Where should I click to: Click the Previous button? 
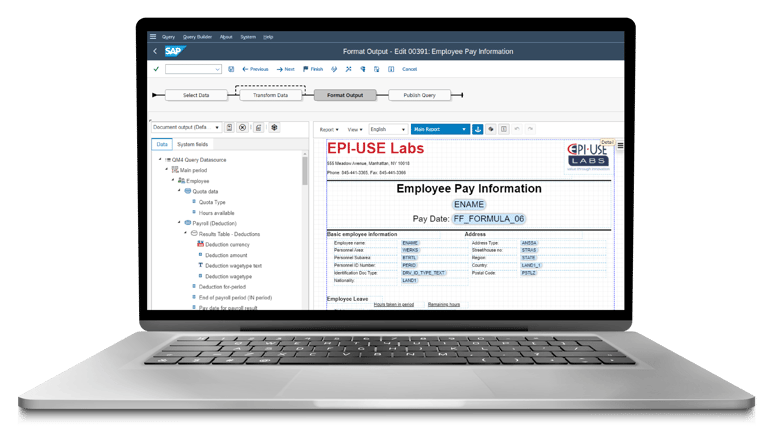pos(255,69)
